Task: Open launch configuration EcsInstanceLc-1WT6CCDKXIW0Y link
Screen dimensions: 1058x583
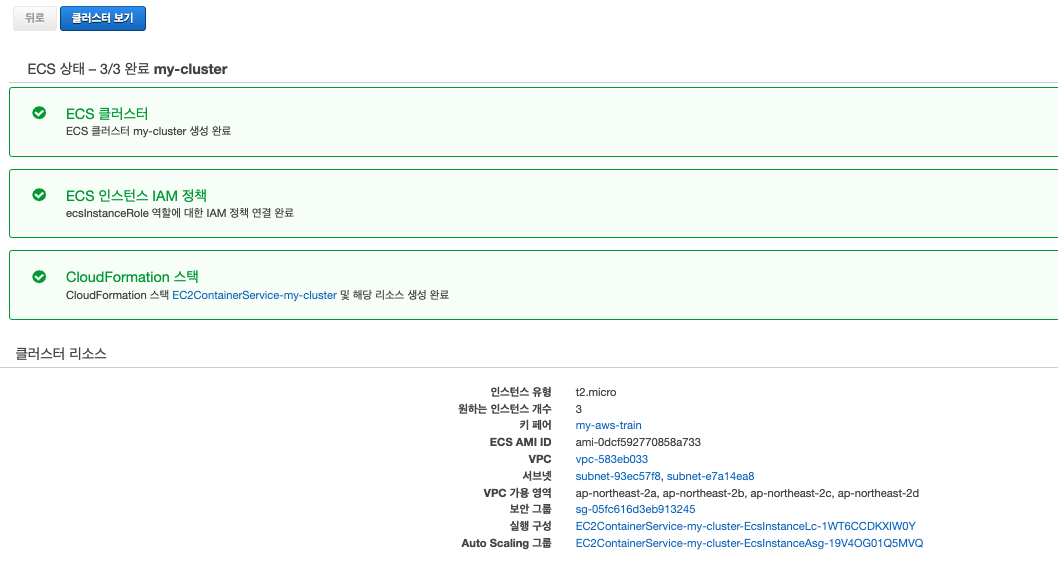Action: click(x=746, y=526)
